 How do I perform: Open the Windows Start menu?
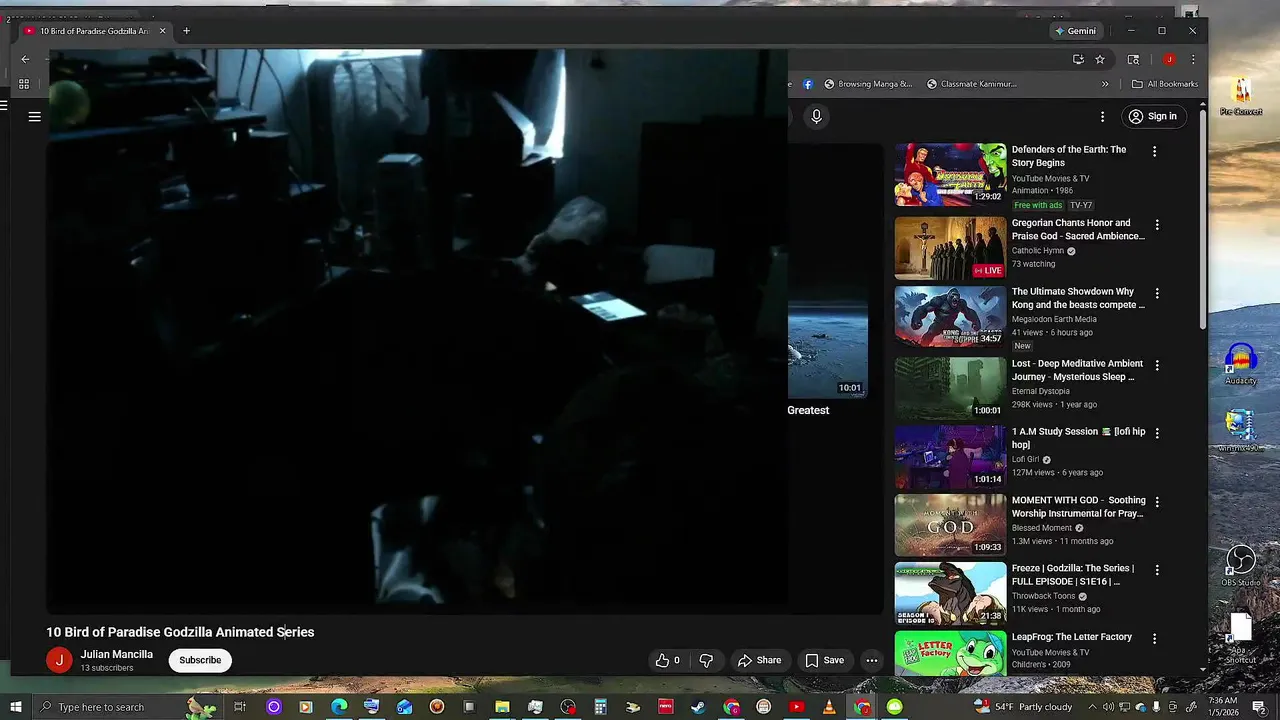pos(16,707)
